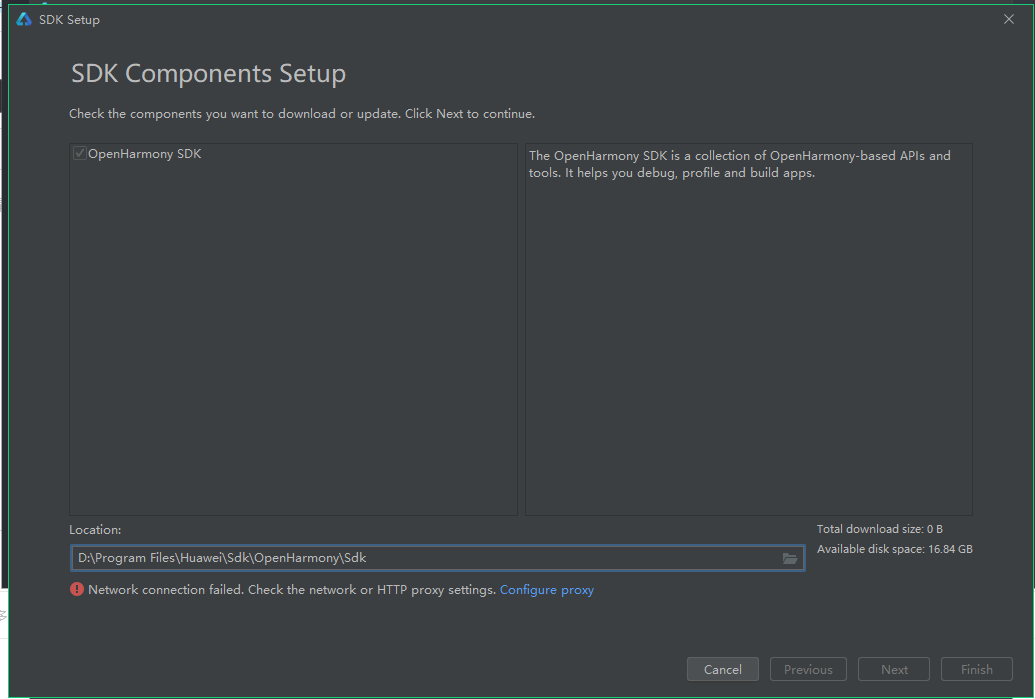The image size is (1035, 699).
Task: Open the Configure proxy link
Action: pyautogui.click(x=547, y=589)
